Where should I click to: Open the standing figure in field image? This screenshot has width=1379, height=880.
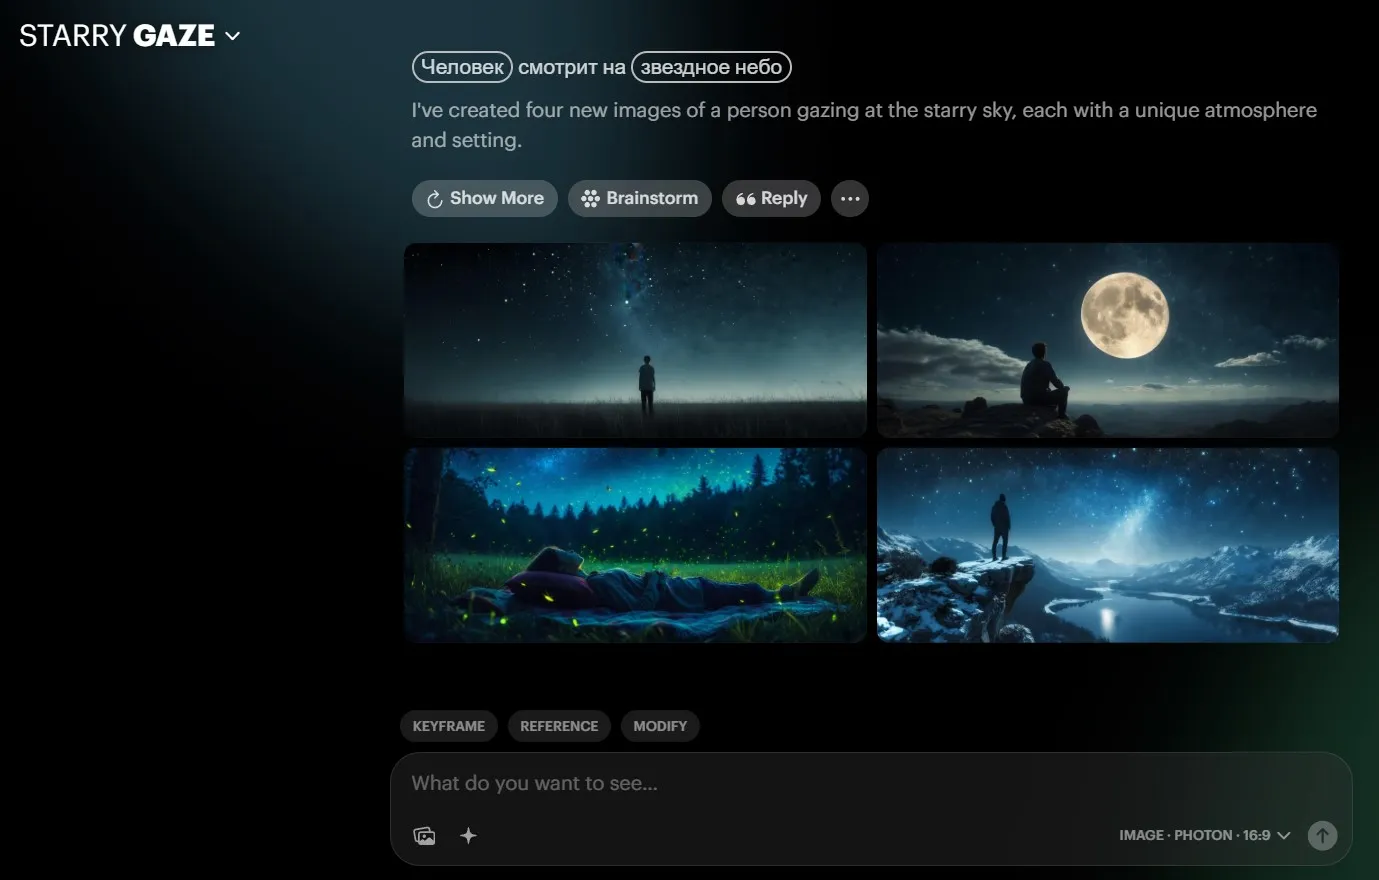pyautogui.click(x=635, y=340)
